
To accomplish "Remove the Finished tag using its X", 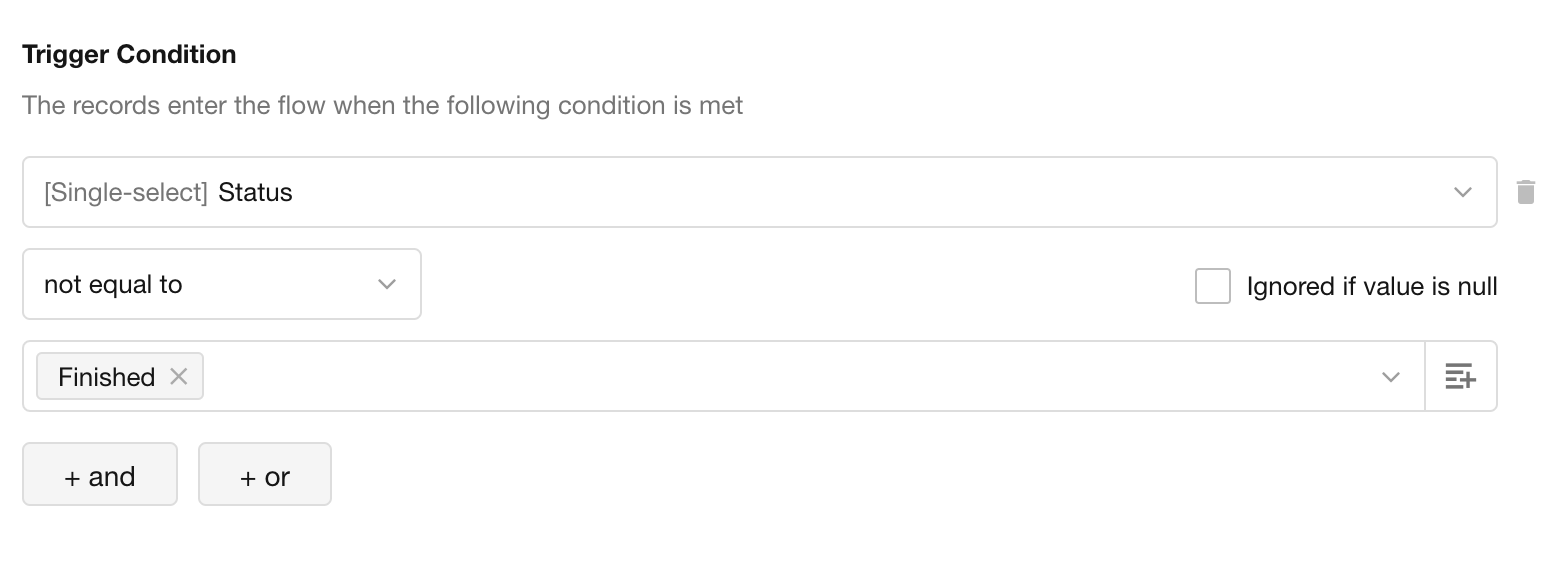I will point(179,377).
